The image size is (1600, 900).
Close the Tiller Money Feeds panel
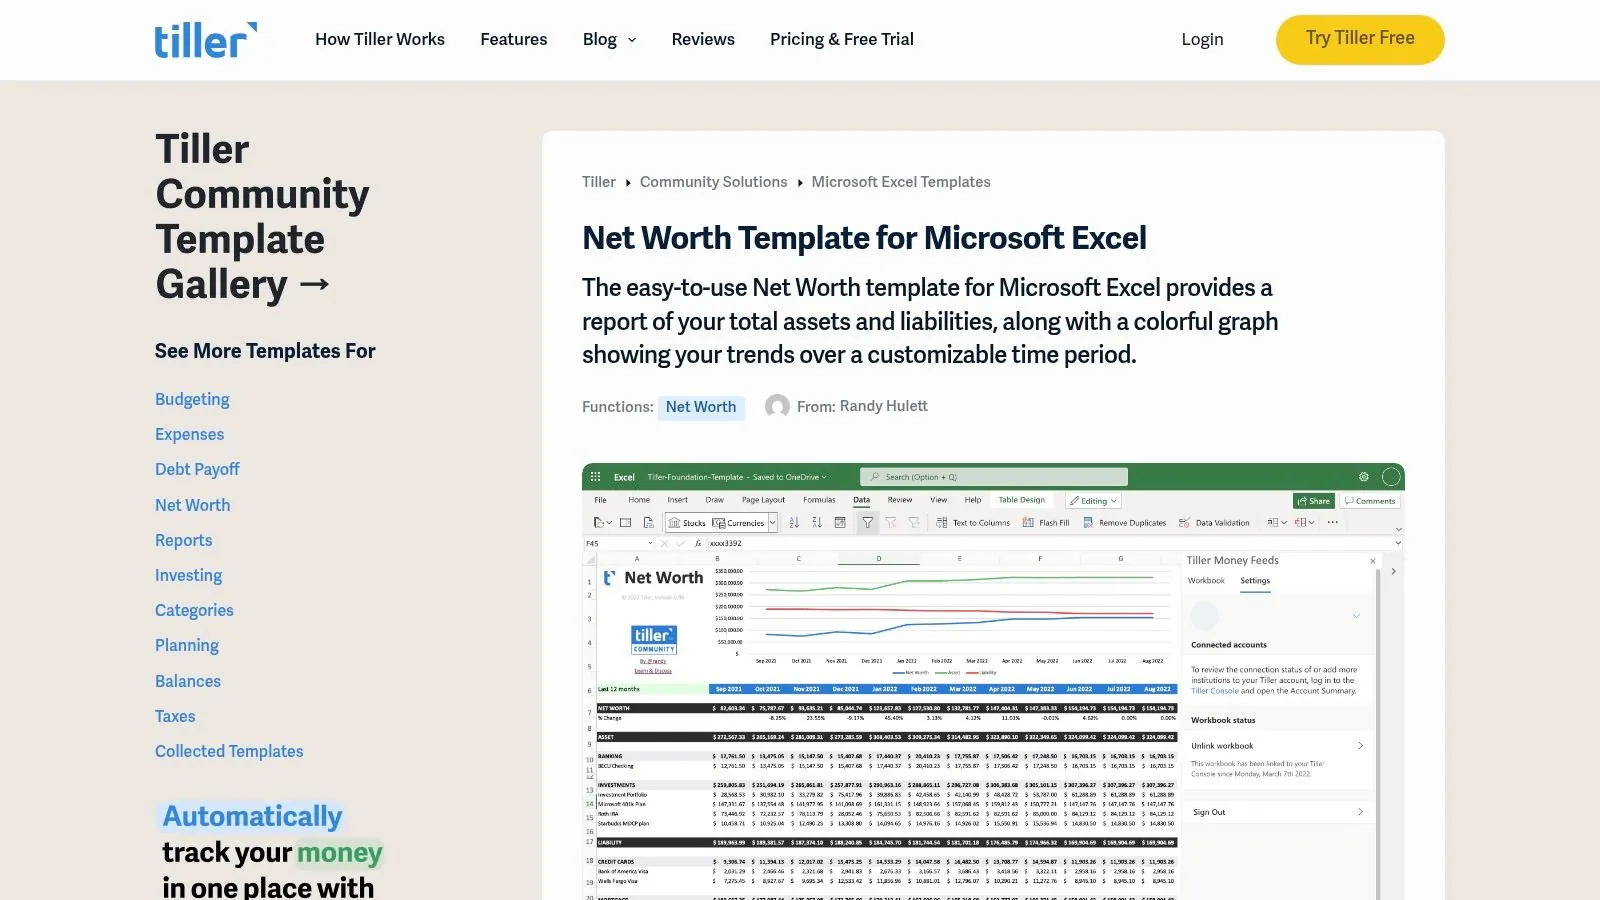pyautogui.click(x=1372, y=561)
